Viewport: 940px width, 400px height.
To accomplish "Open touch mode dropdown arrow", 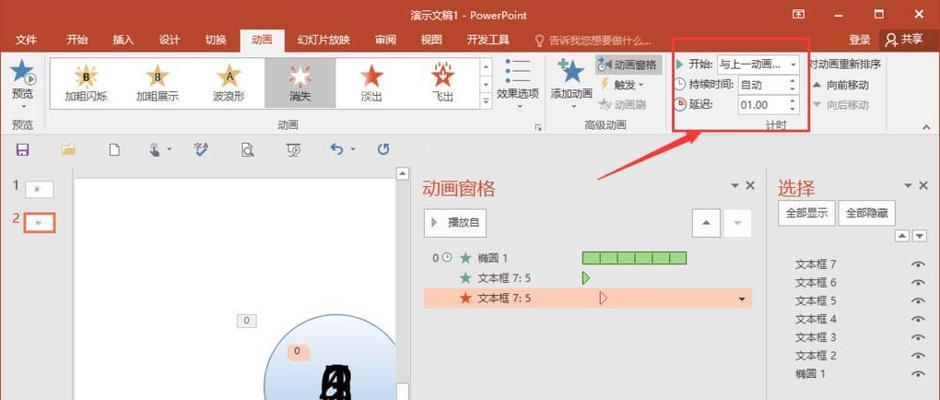I will point(170,150).
